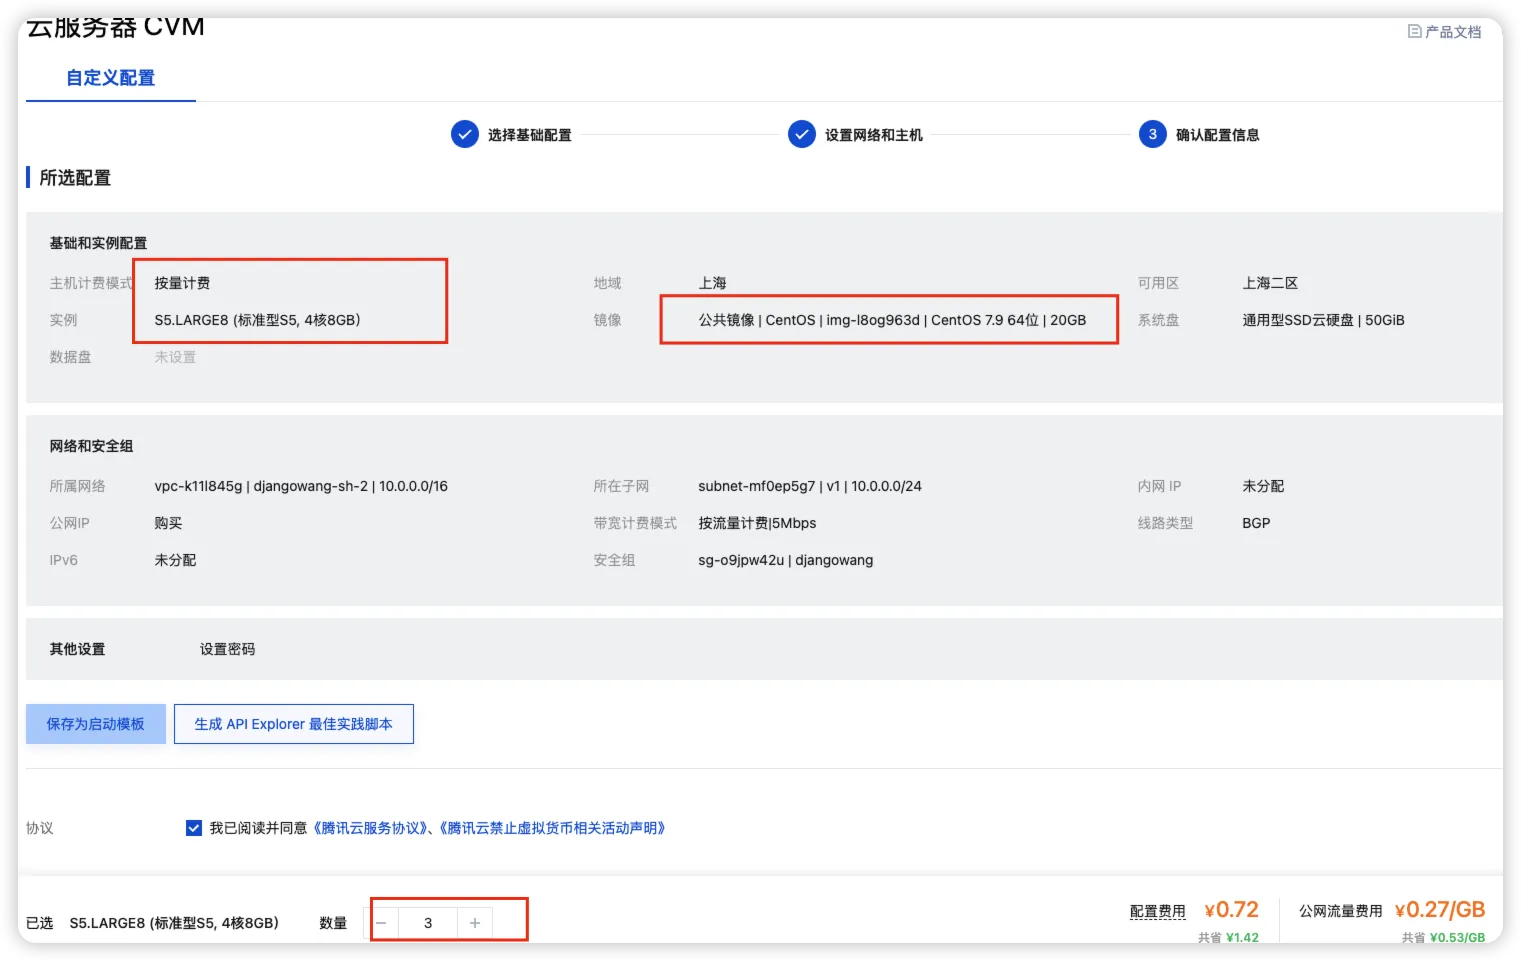This screenshot has width=1521, height=961.
Task: Click the step 3 确认配置信息 circle
Action: (1153, 134)
